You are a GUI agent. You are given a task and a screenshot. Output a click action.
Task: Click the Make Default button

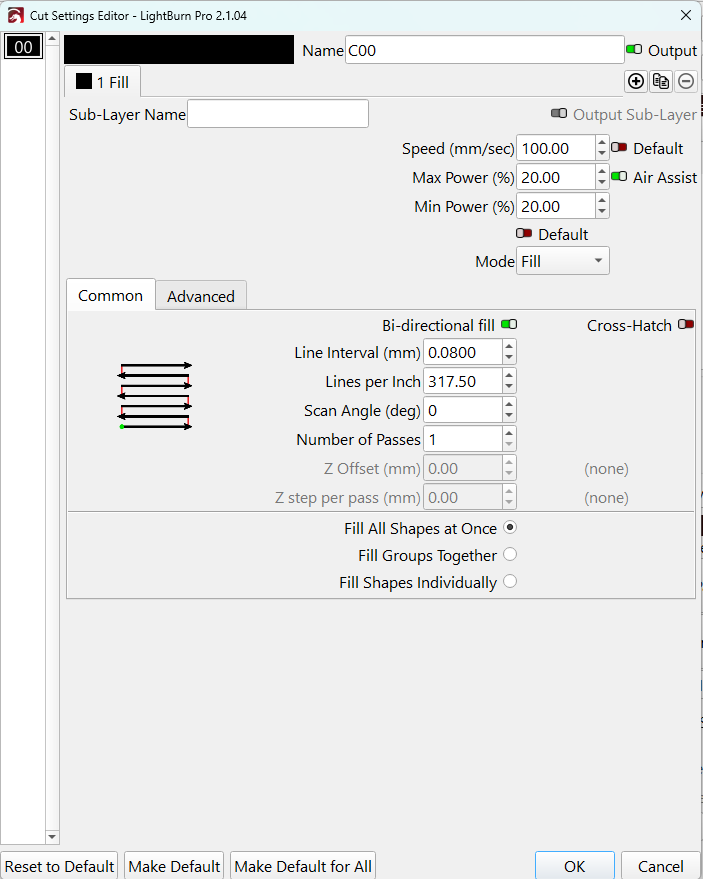(x=174, y=866)
